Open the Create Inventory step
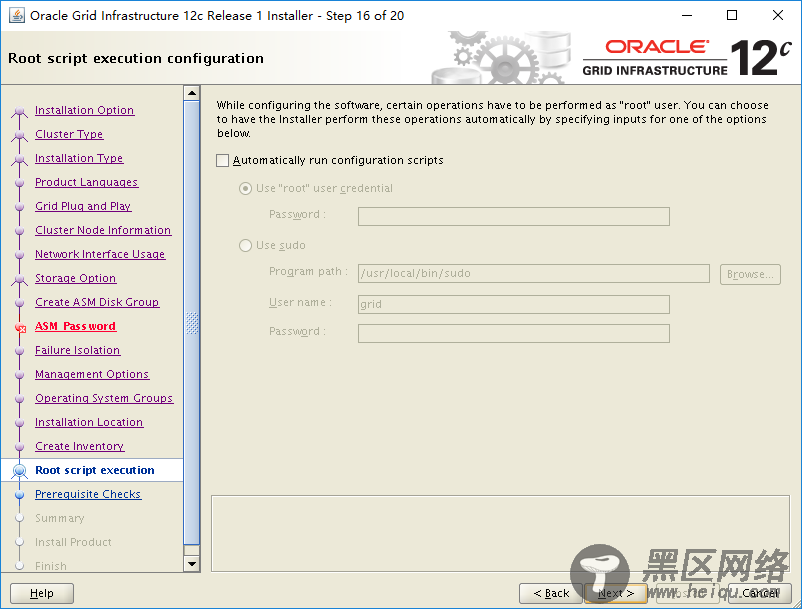802x609 pixels. [79, 446]
